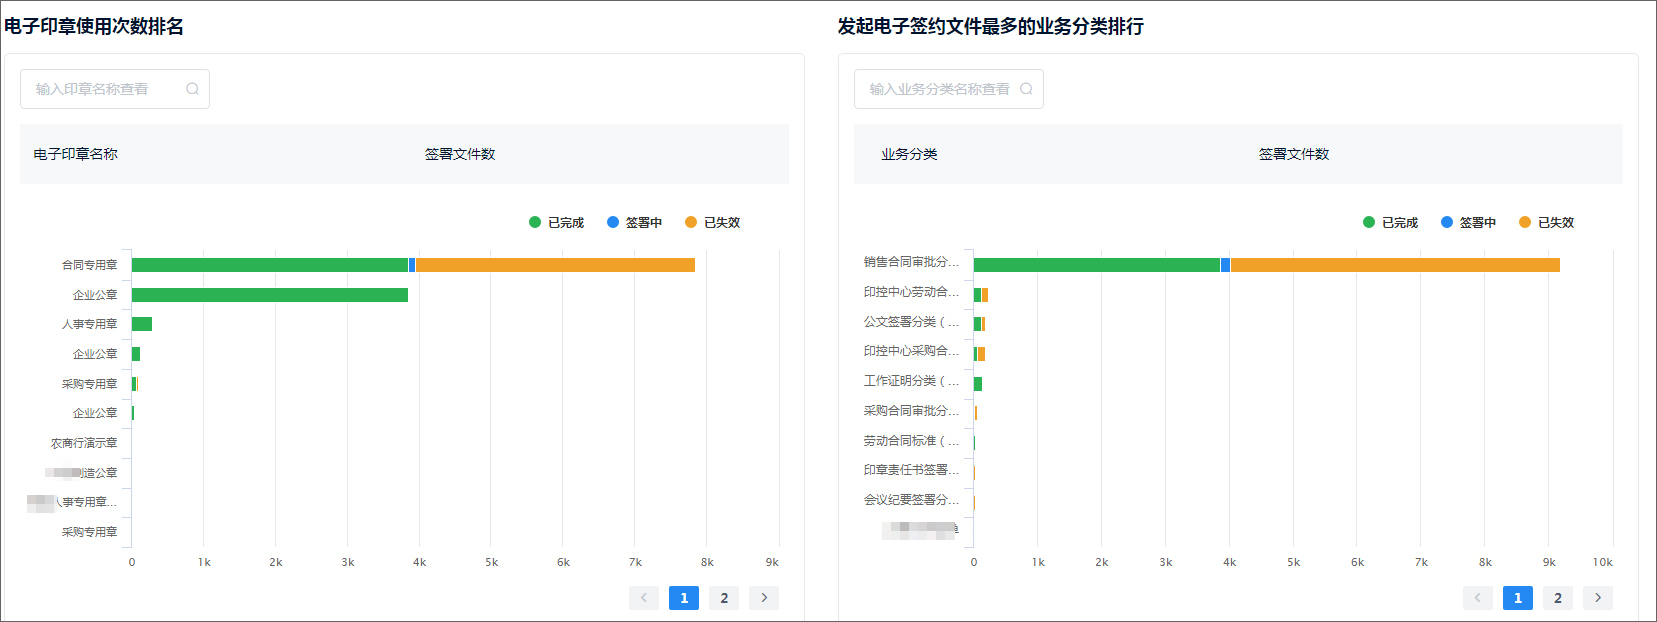Go to next page of seal ranking
The width and height of the screenshot is (1657, 622).
(764, 598)
